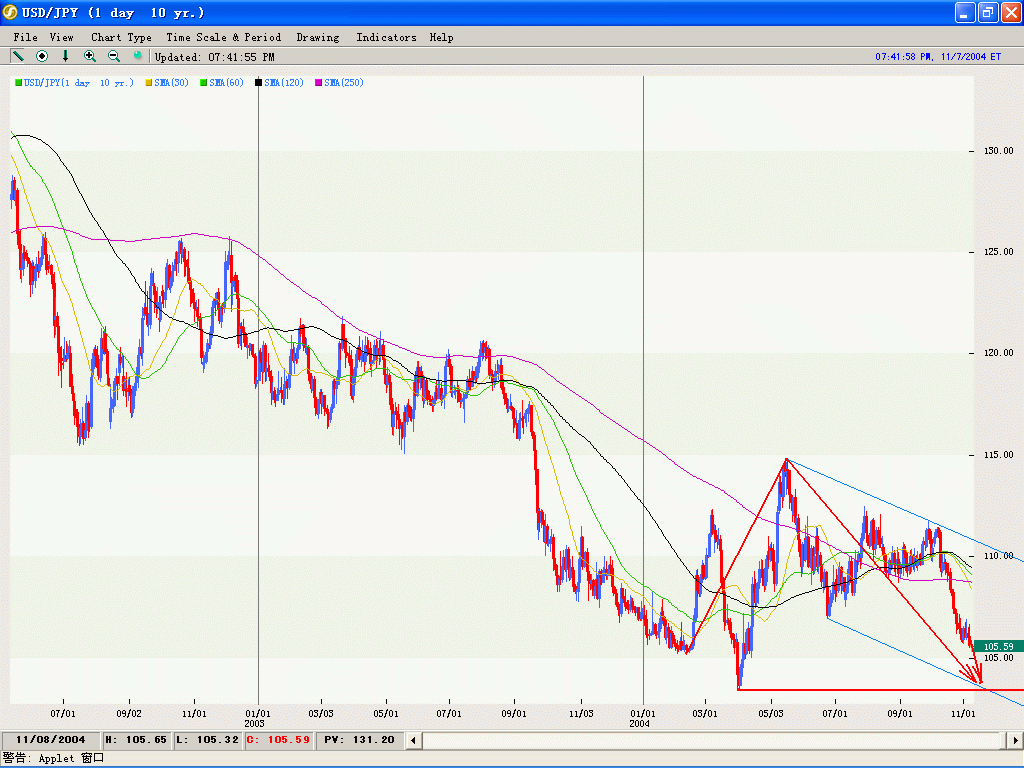Click the USD/JPY legend label
Viewport: 1024px width, 768px height.
78,82
